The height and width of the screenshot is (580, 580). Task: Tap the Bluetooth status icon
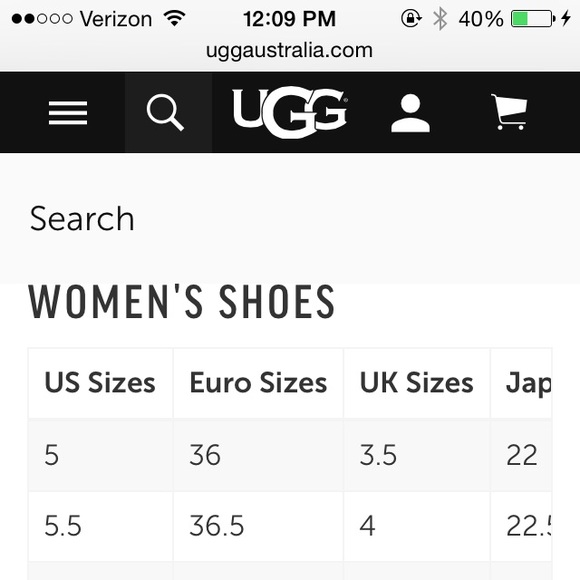click(x=440, y=18)
